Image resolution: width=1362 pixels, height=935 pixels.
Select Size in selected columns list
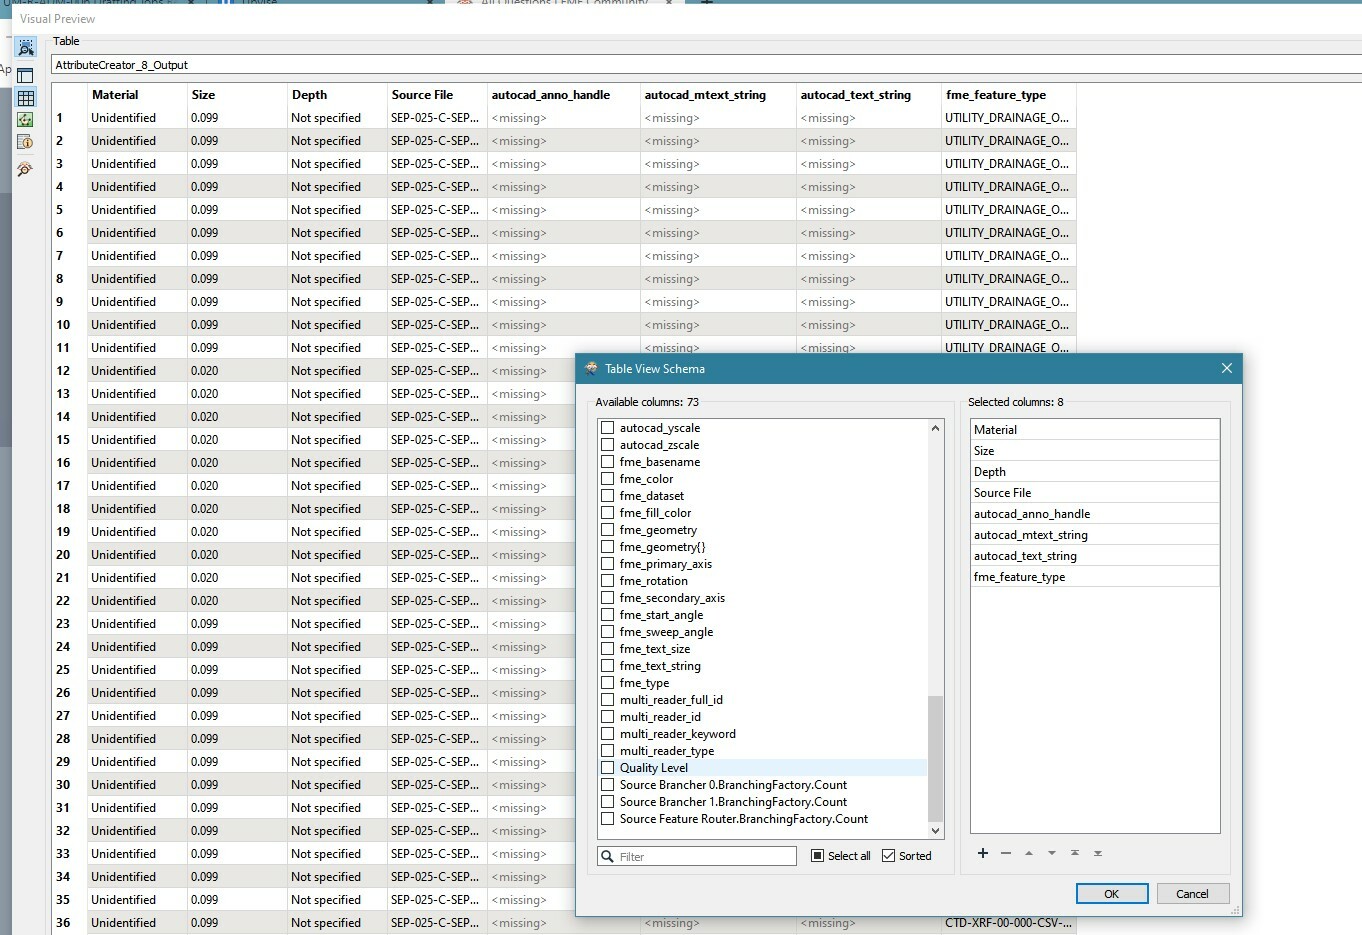1095,450
